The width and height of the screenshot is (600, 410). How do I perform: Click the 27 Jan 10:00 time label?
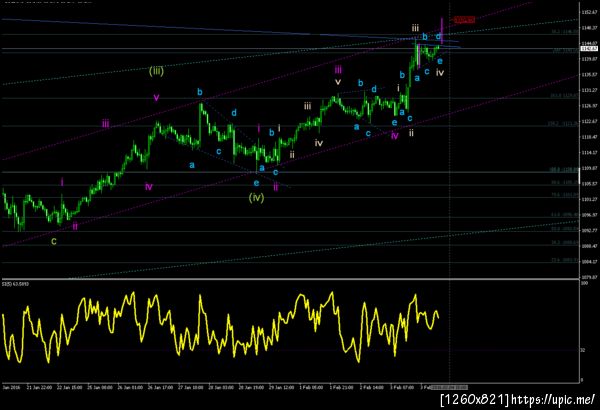pyautogui.click(x=191, y=387)
